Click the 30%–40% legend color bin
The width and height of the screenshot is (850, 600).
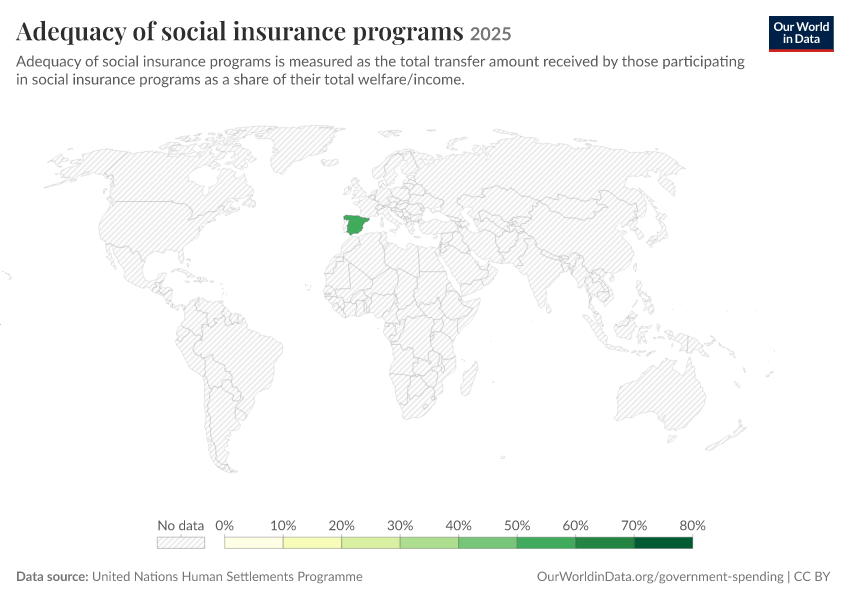[429, 543]
